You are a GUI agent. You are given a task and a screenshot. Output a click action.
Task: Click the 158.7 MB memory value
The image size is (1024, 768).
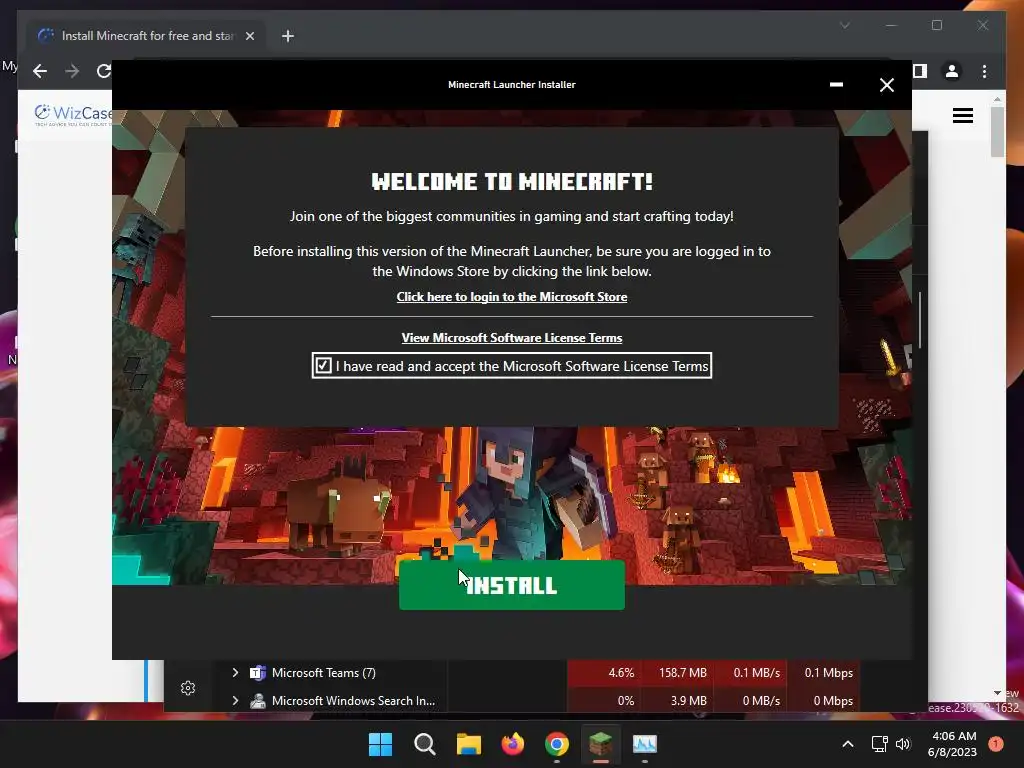[682, 673]
